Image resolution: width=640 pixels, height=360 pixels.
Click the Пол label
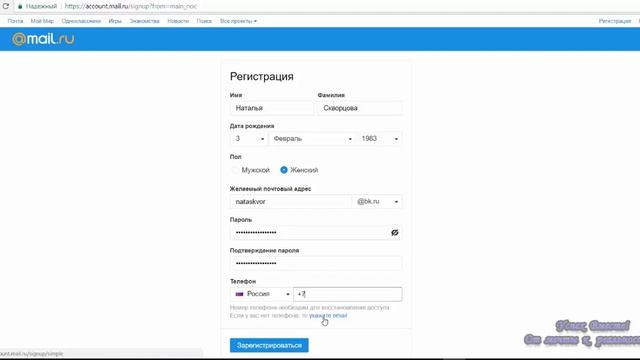pos(236,157)
